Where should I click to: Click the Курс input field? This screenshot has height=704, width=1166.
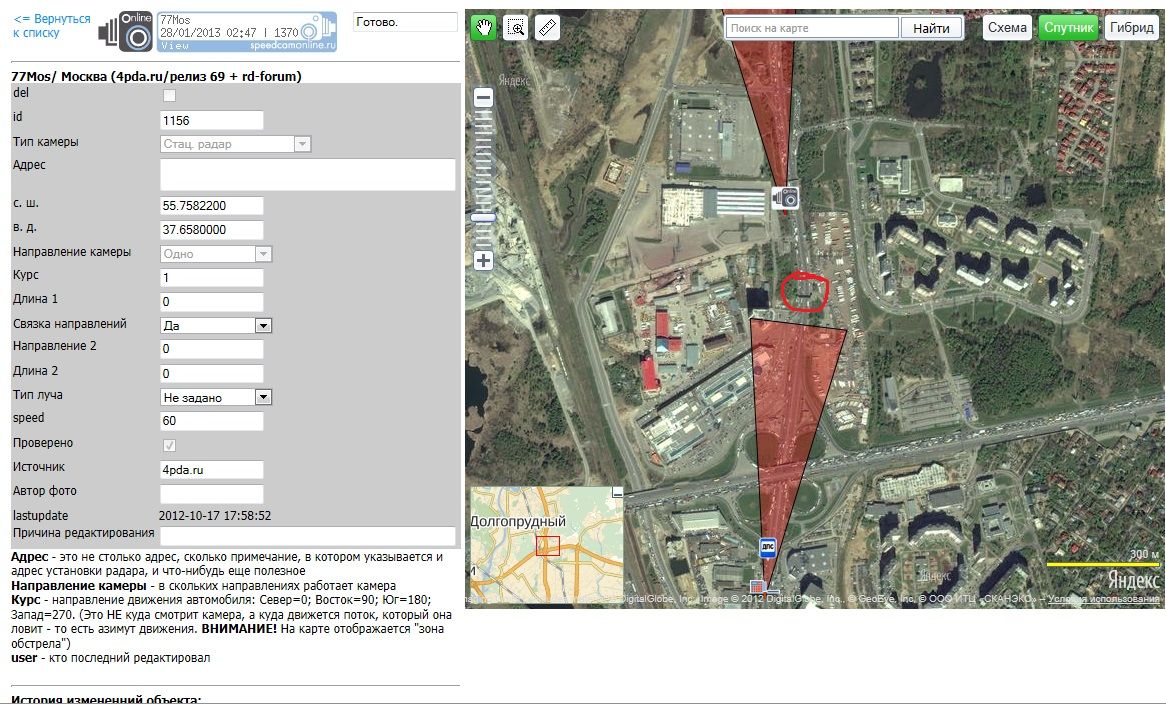tap(212, 278)
